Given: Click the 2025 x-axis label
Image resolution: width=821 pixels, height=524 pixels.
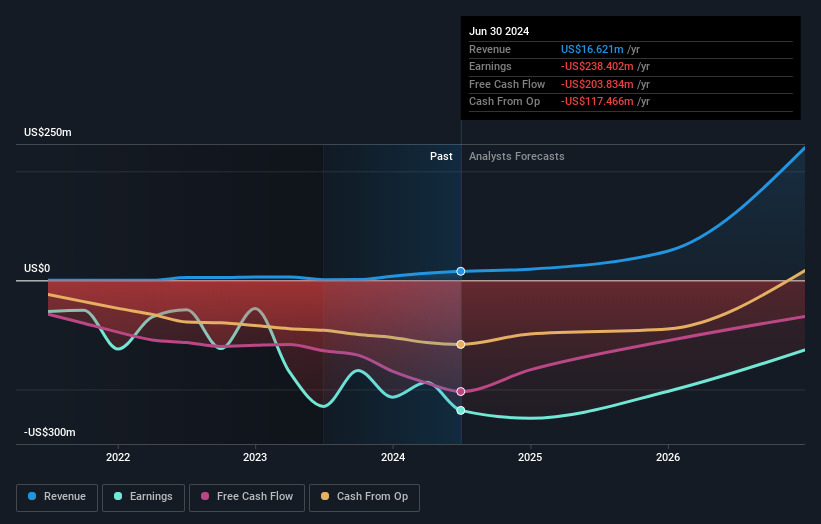Looking at the screenshot, I should pyautogui.click(x=530, y=457).
